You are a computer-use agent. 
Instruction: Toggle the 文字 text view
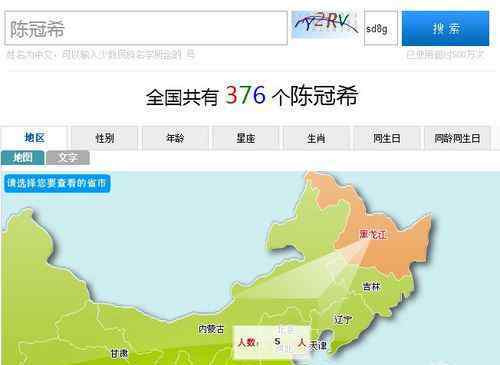click(68, 157)
